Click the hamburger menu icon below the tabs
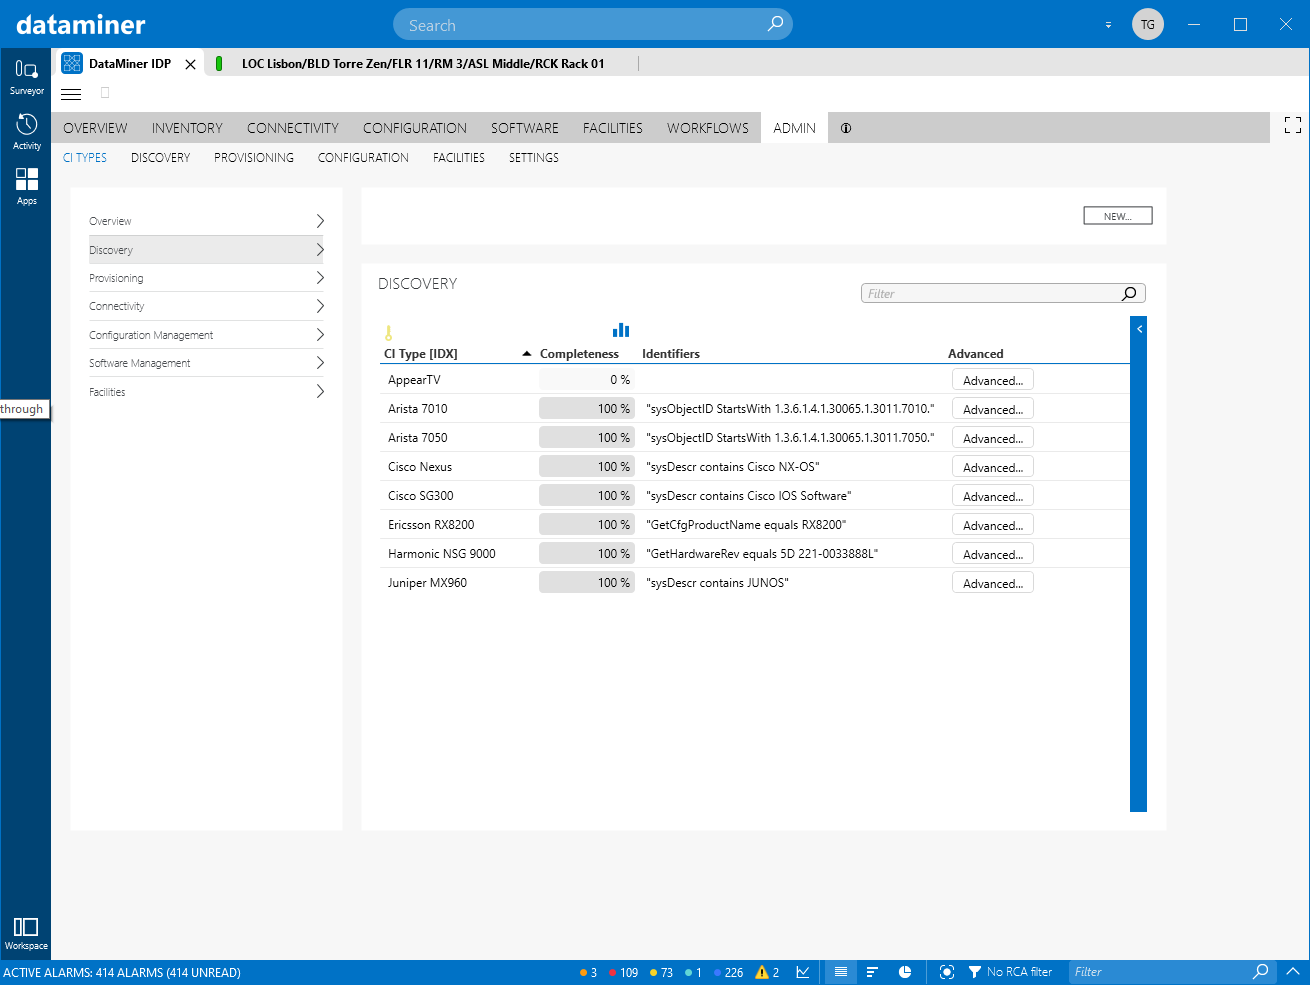The width and height of the screenshot is (1310, 985). (71, 94)
